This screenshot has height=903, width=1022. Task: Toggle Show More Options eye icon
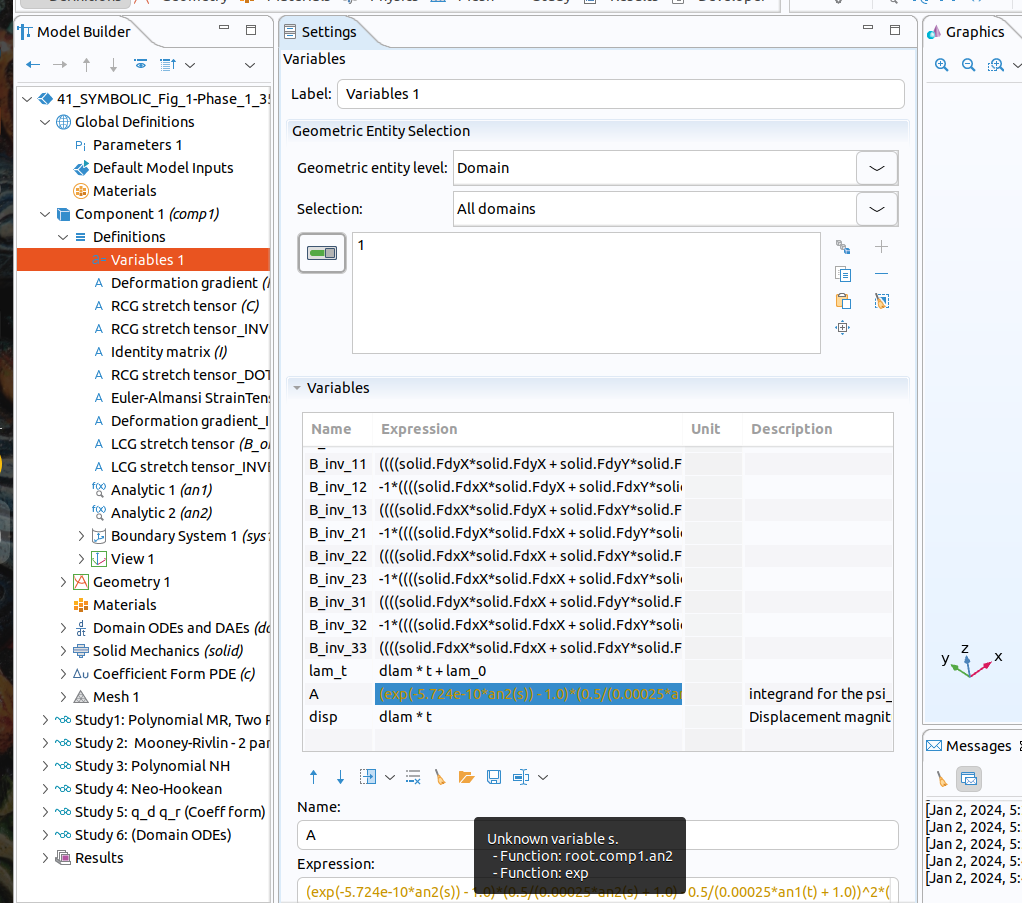(141, 65)
